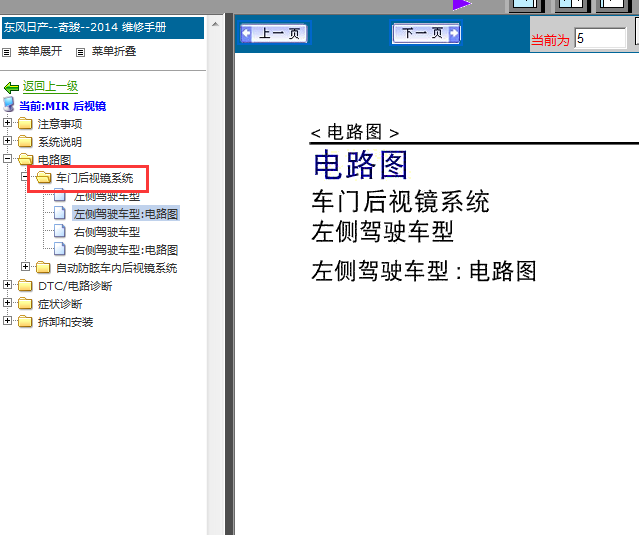
Task: Click the folder icon of 系统说明
Action: pos(25,141)
